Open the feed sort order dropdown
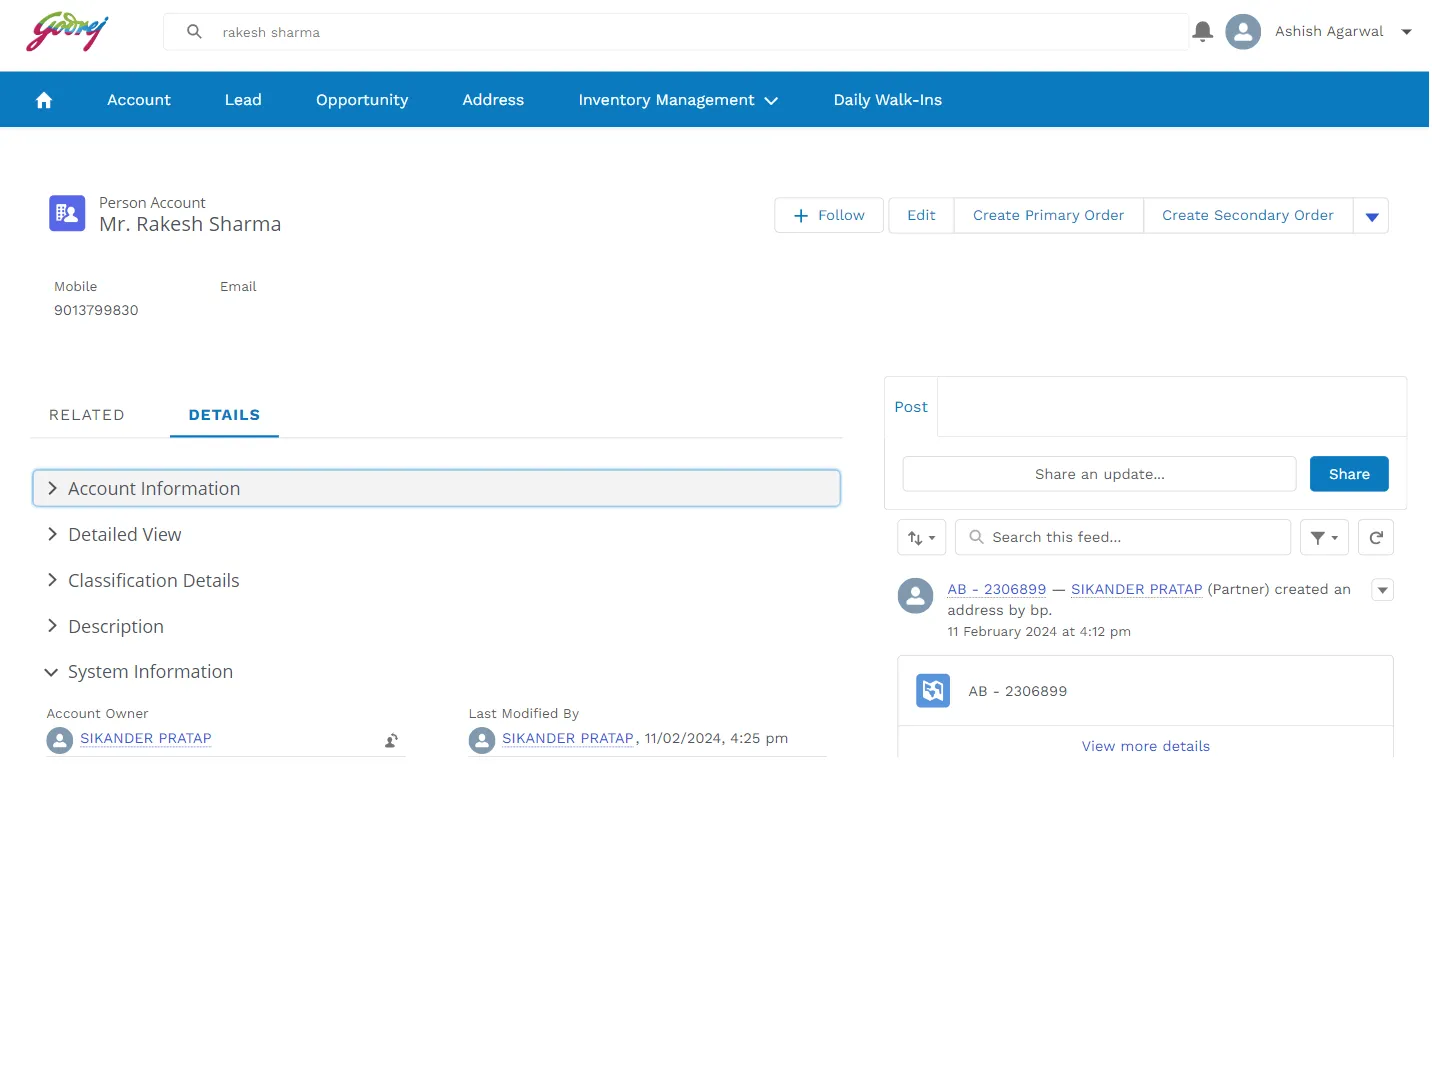Image resolution: width=1432 pixels, height=1091 pixels. click(x=921, y=538)
